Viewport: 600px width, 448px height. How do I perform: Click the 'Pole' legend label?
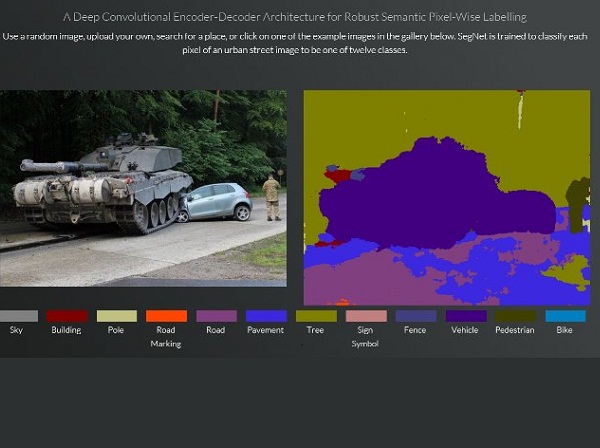(116, 330)
